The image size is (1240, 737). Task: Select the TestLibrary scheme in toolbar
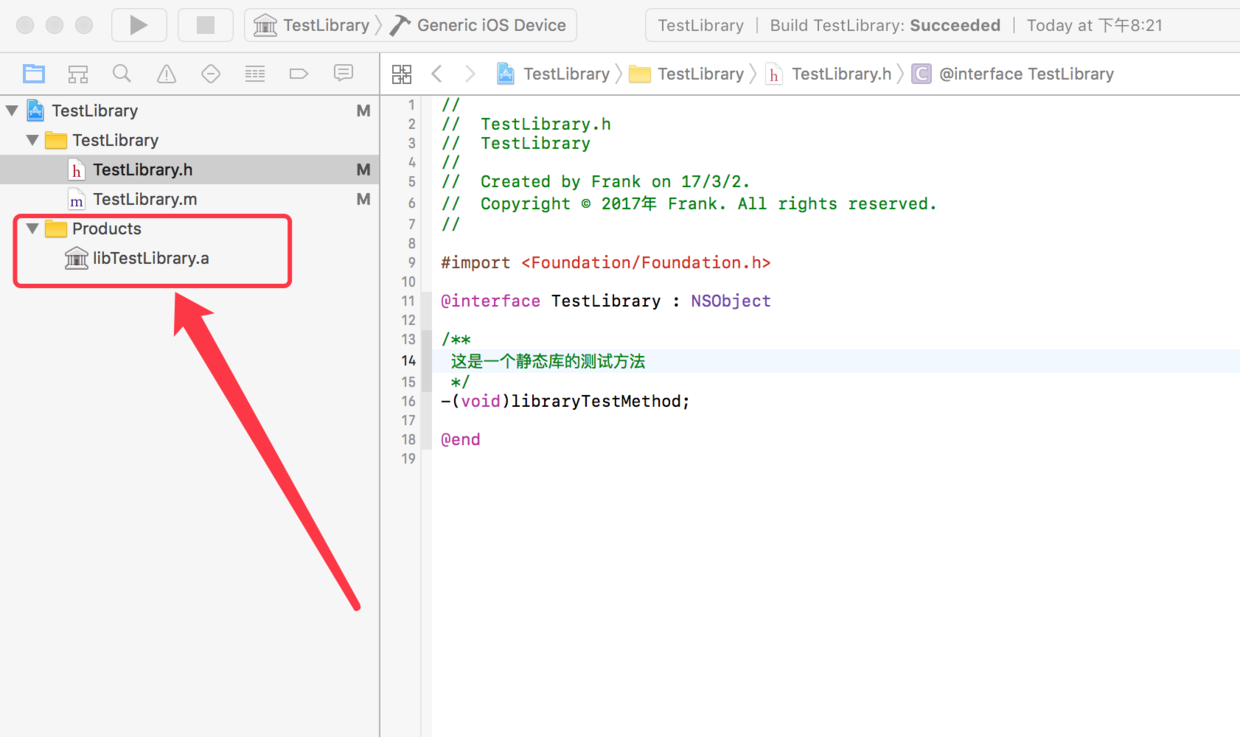311,25
